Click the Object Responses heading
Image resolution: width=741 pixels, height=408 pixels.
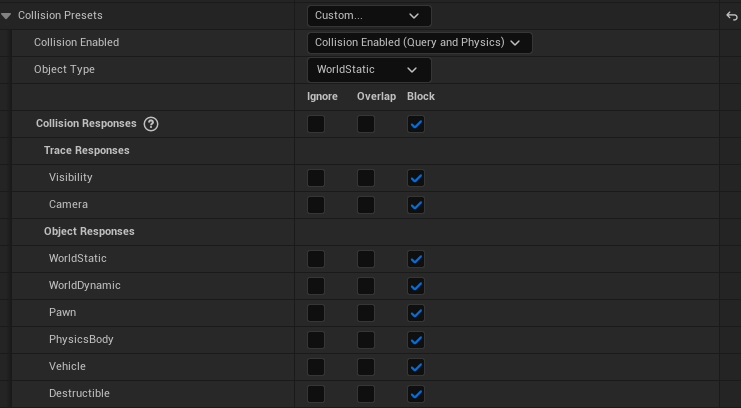click(x=89, y=232)
